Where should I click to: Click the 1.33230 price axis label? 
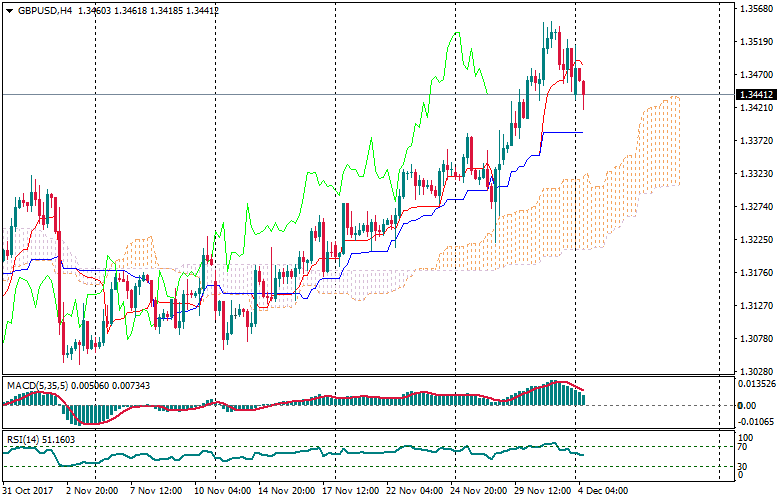click(755, 174)
